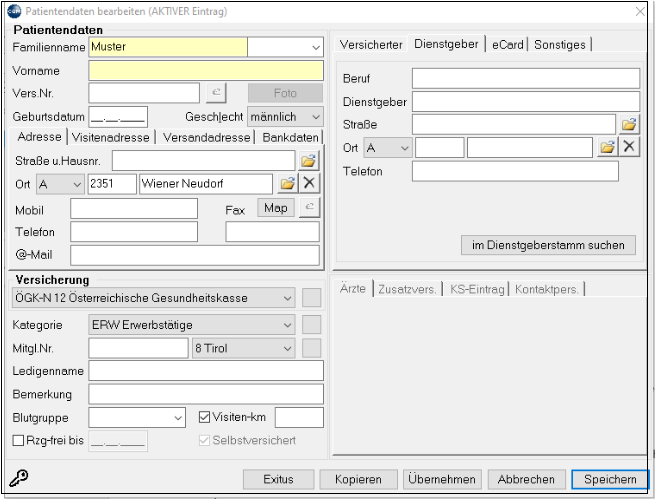
Task: Enable the Rzg-frei bis checkbox
Action: 18,440
